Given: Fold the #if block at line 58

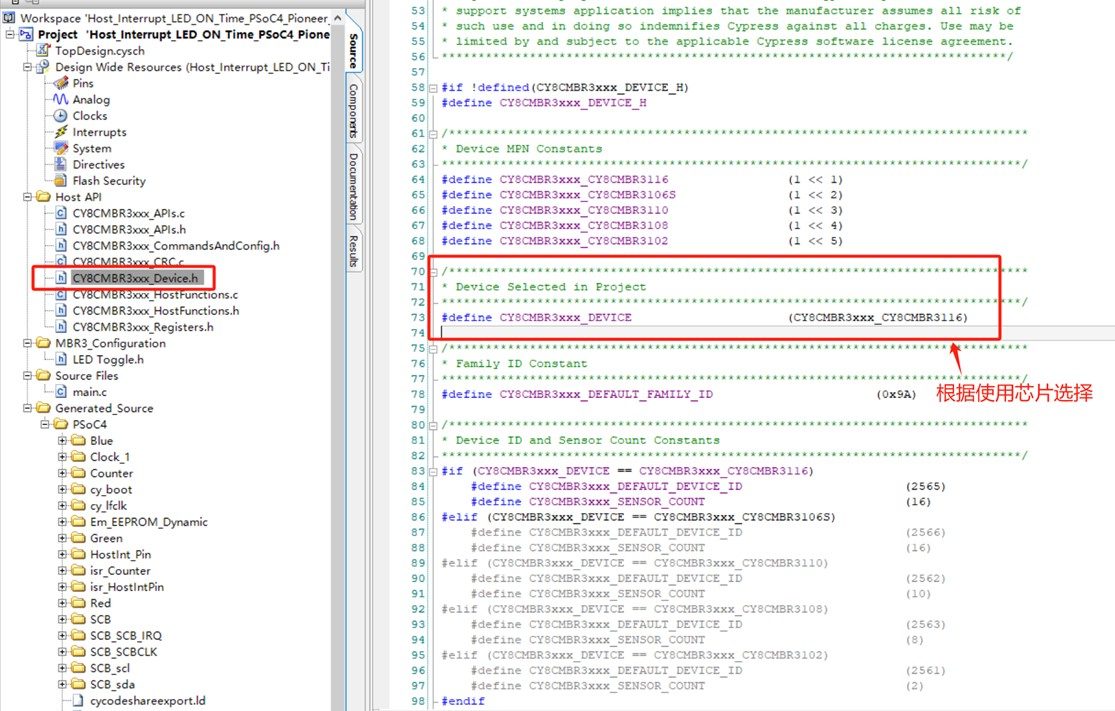Looking at the screenshot, I should 432,88.
